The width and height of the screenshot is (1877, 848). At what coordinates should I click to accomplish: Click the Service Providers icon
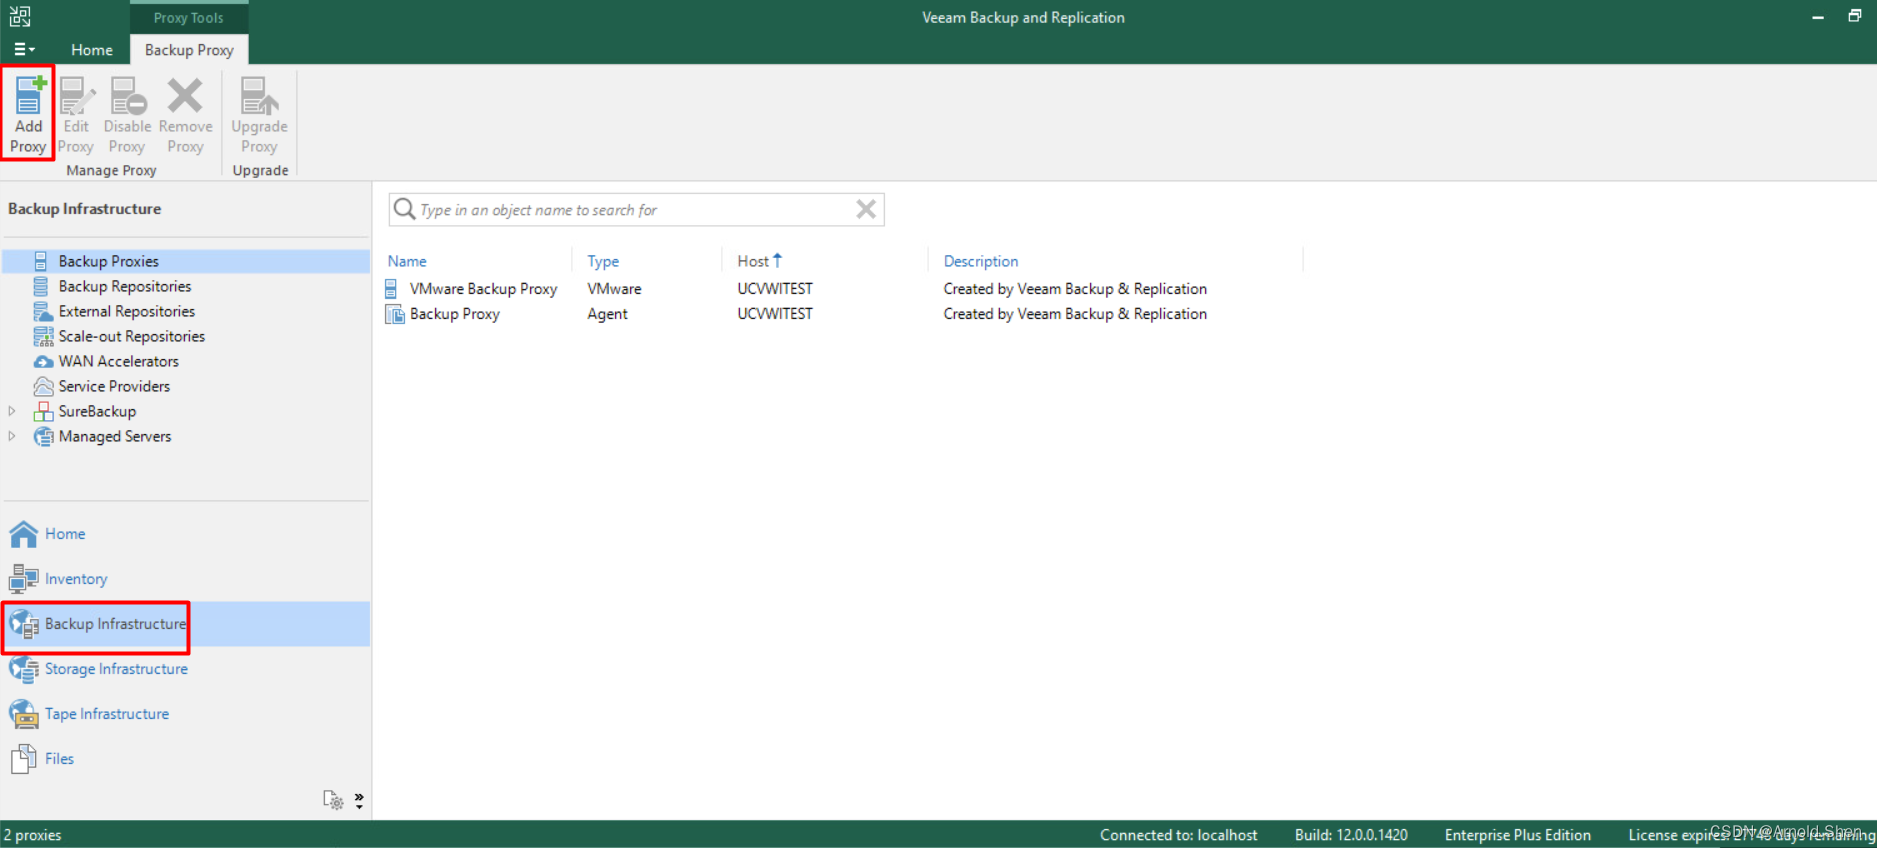43,386
